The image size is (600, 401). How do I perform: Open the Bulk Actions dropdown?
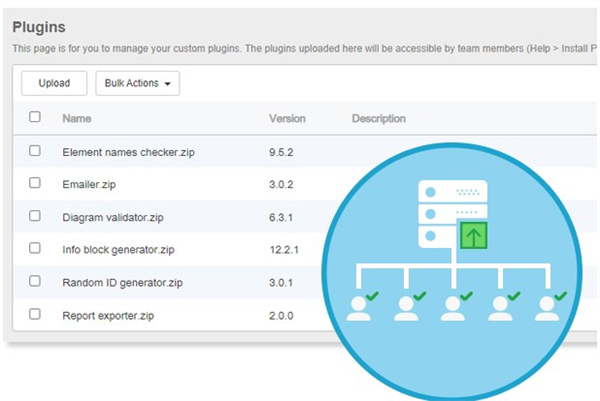point(138,83)
